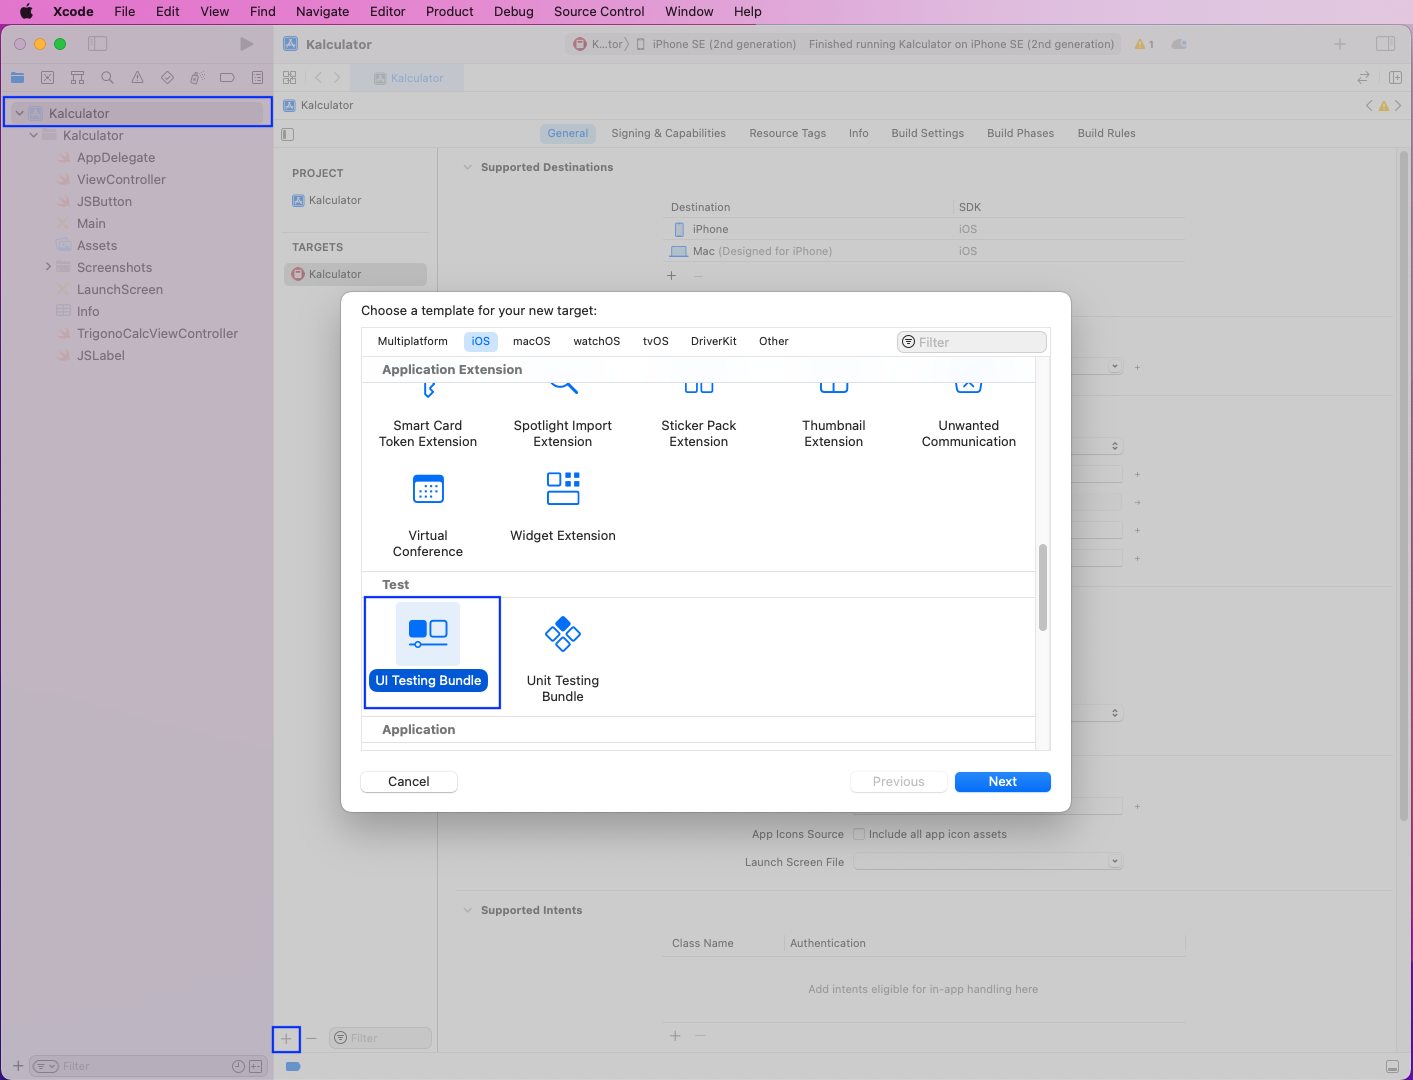
Task: Switch to DriverKit template tab
Action: (714, 341)
